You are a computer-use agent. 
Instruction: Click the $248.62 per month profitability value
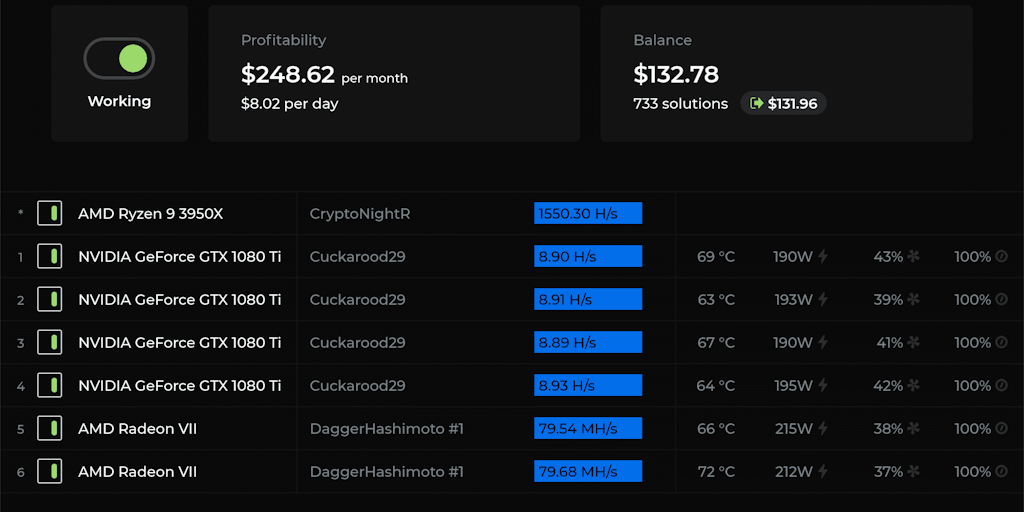point(325,75)
